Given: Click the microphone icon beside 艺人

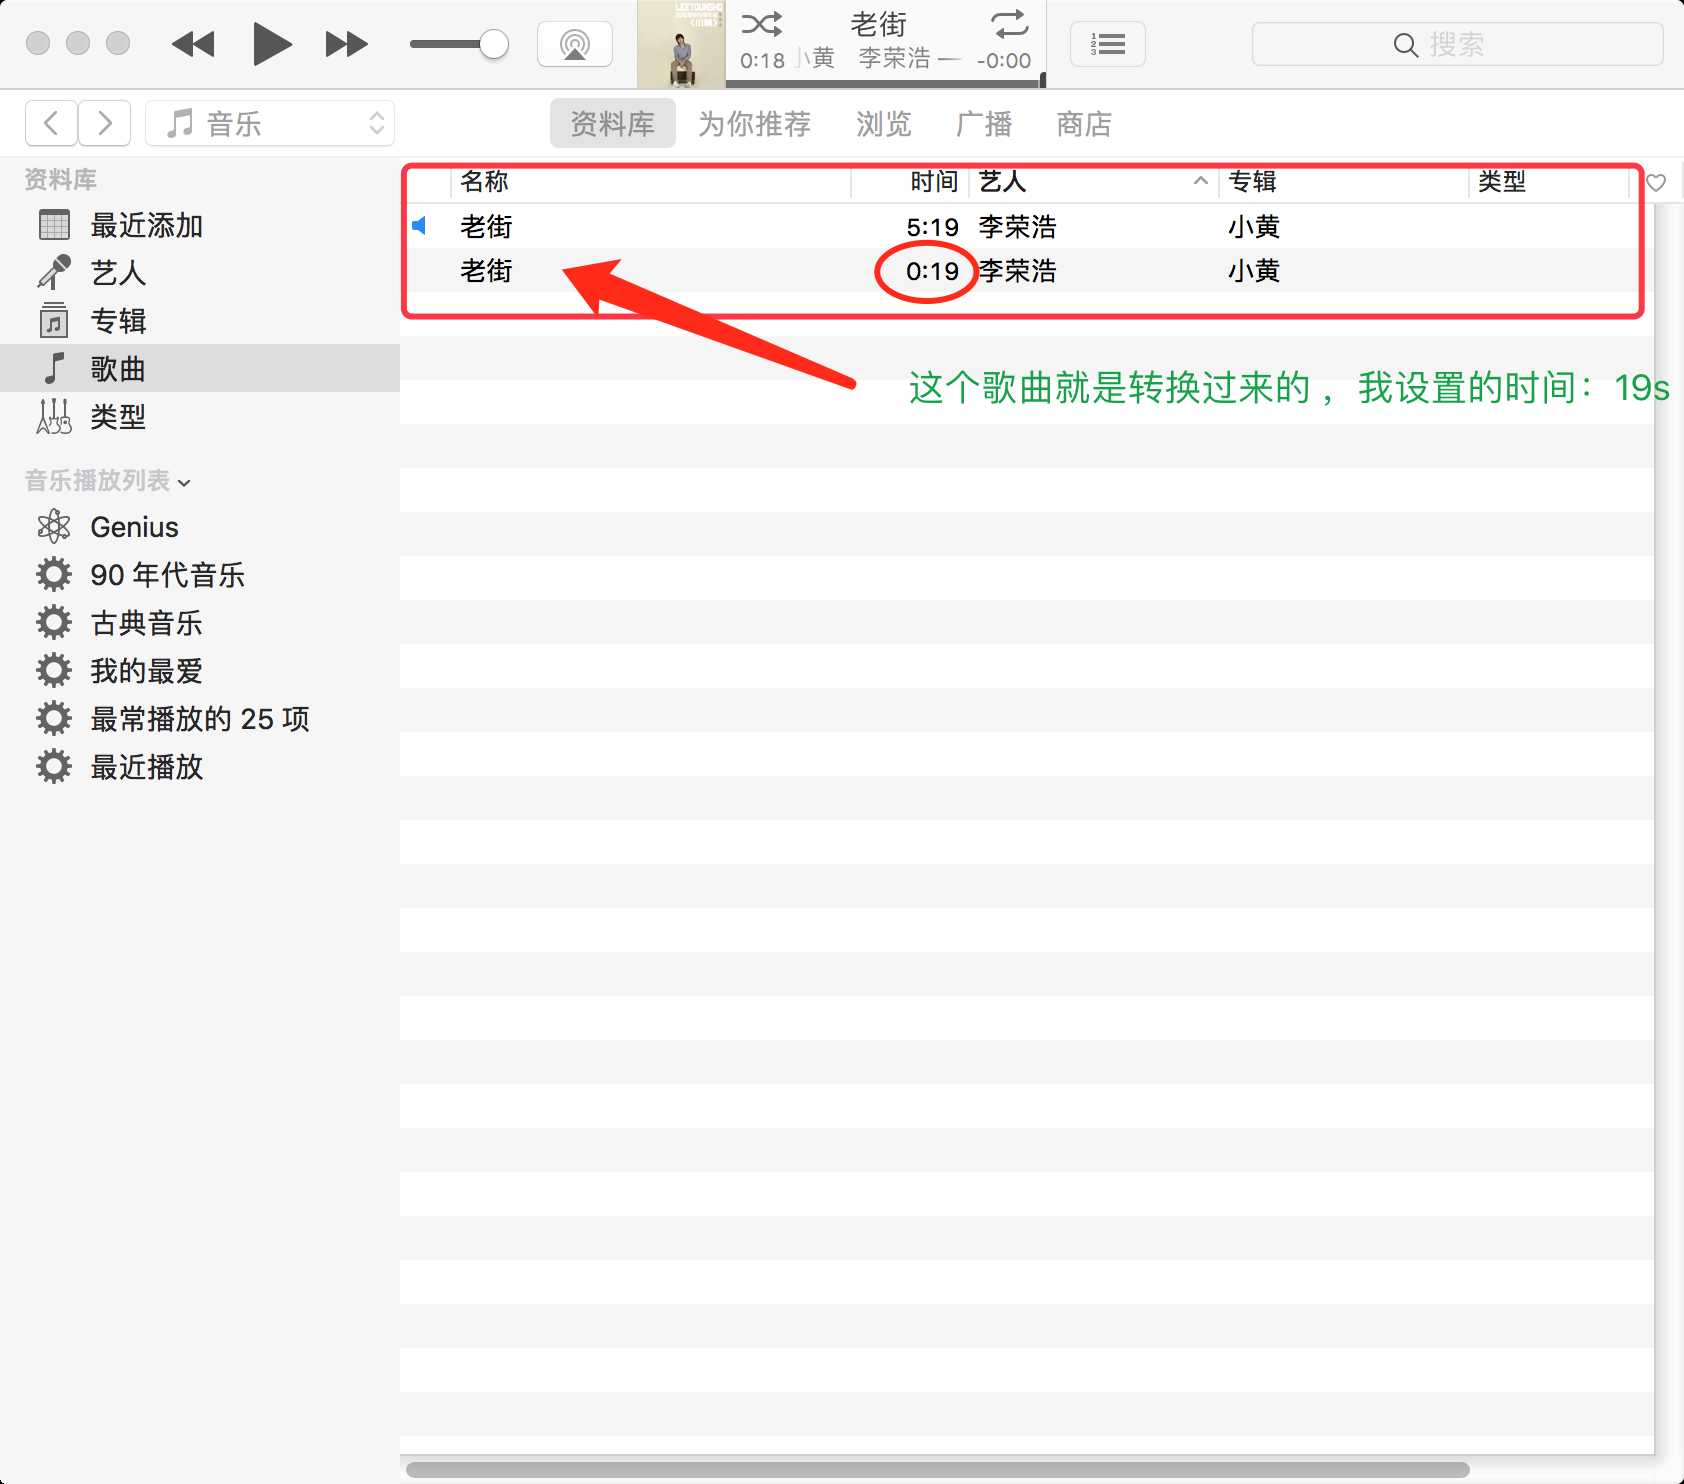Looking at the screenshot, I should click(x=54, y=272).
